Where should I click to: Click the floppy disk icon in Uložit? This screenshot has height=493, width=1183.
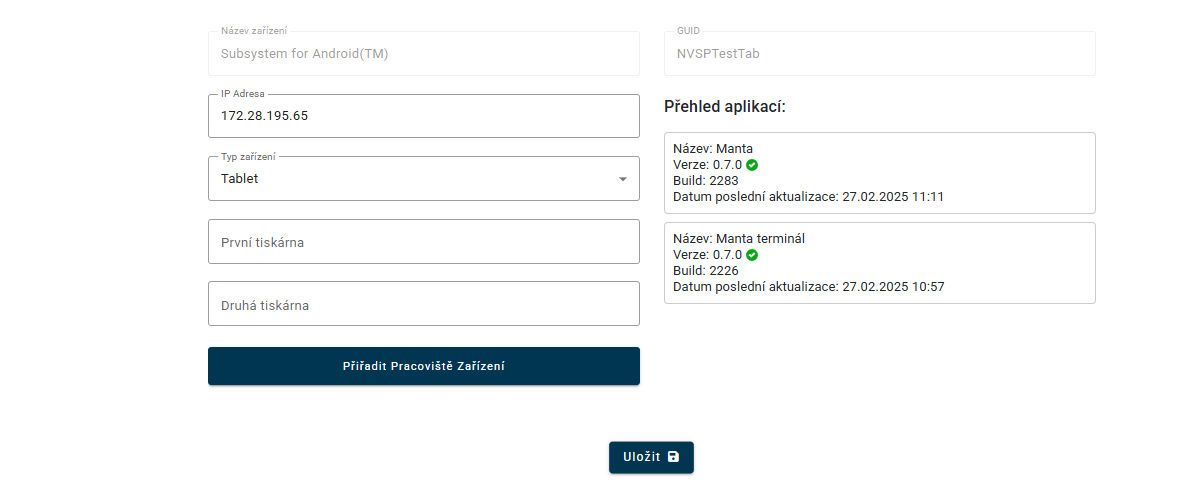tap(673, 457)
